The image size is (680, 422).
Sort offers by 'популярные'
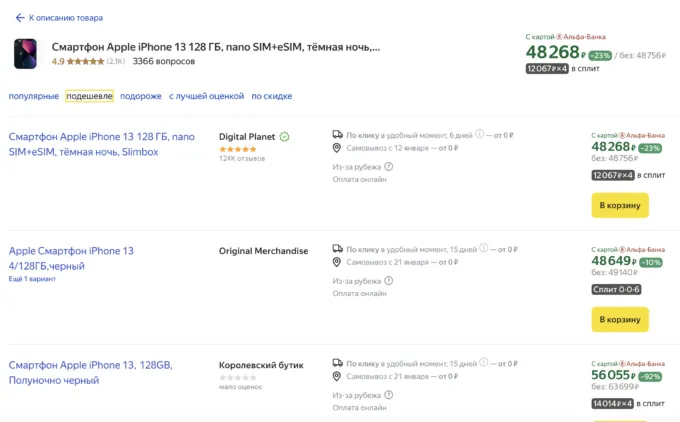(x=33, y=96)
